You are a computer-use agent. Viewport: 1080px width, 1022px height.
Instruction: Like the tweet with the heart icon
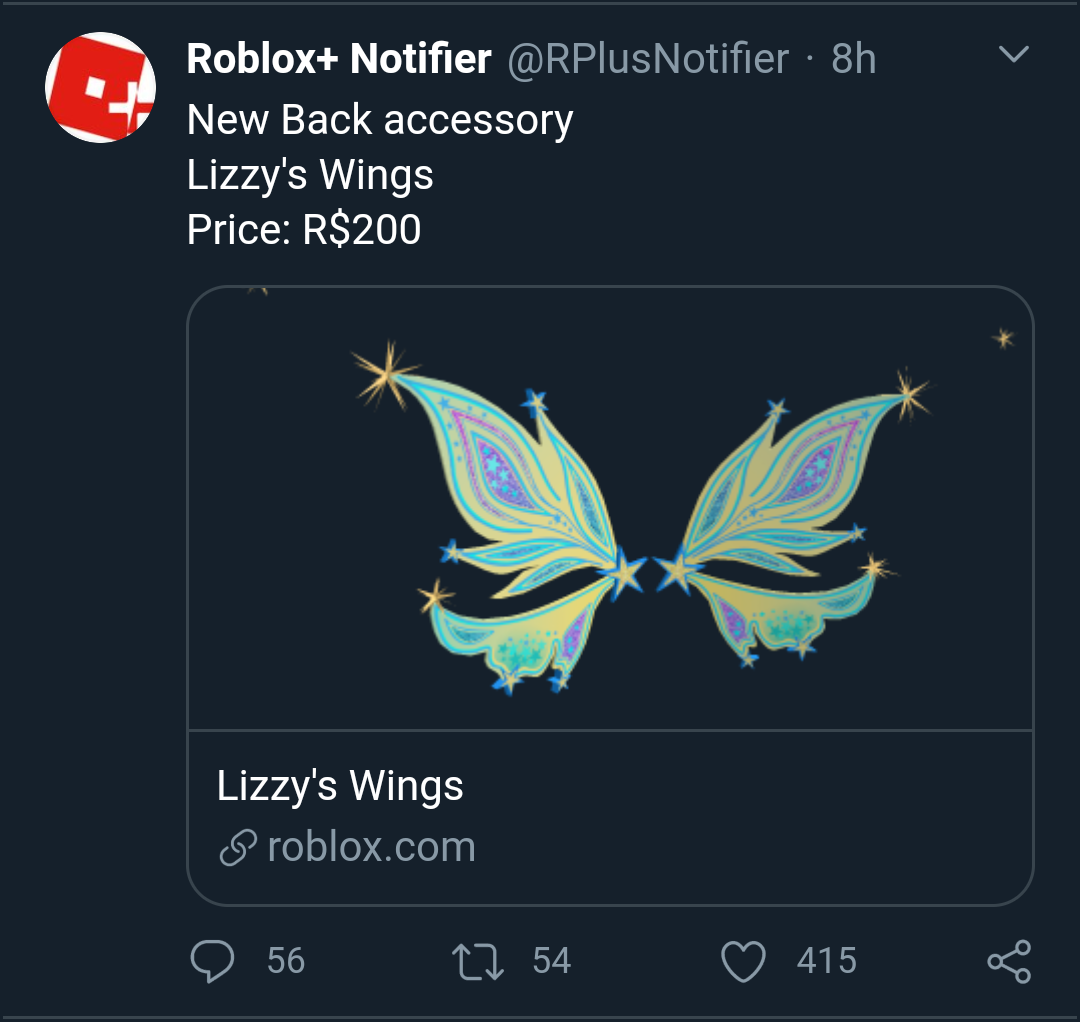pos(743,962)
